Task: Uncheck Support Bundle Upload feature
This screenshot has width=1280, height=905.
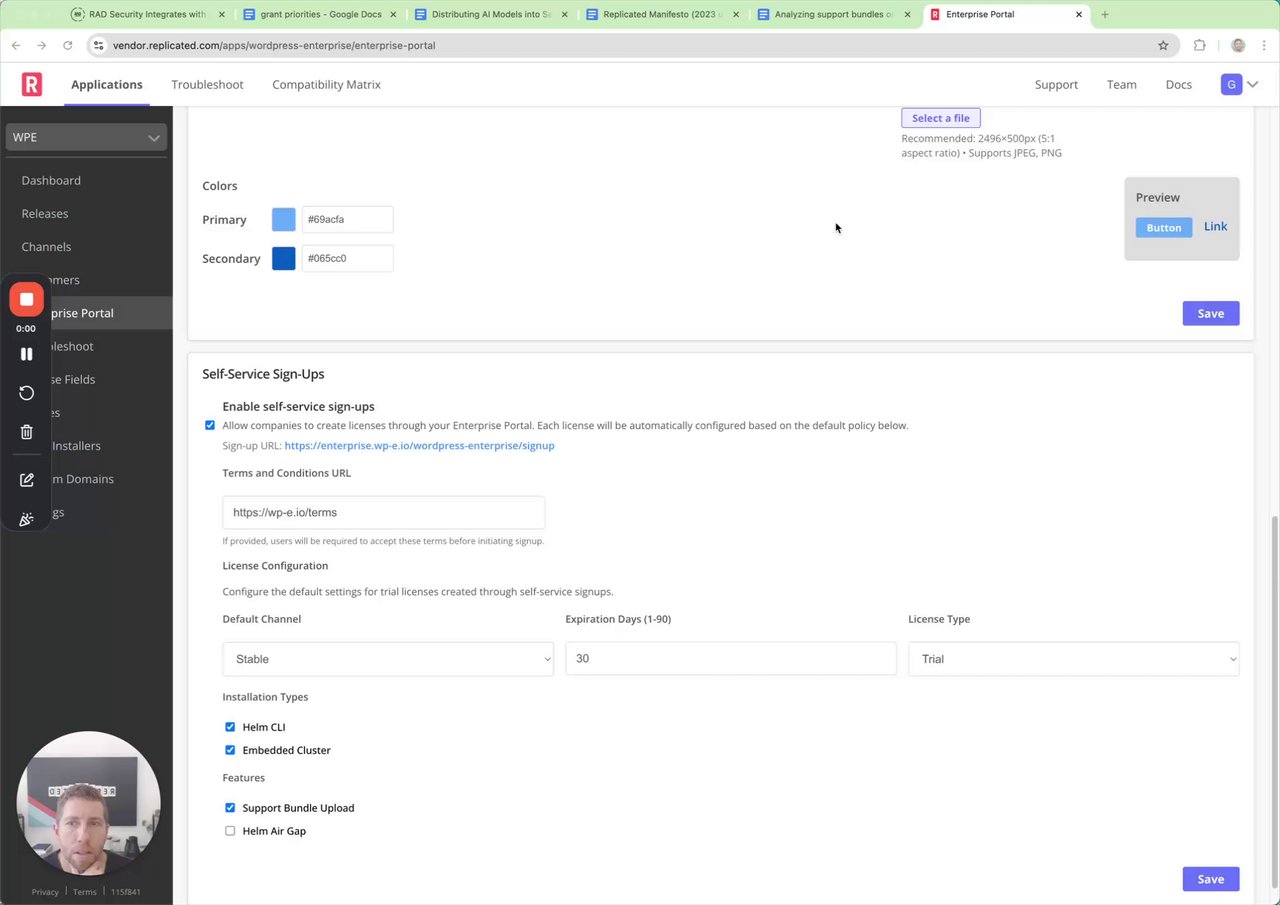Action: coord(230,808)
